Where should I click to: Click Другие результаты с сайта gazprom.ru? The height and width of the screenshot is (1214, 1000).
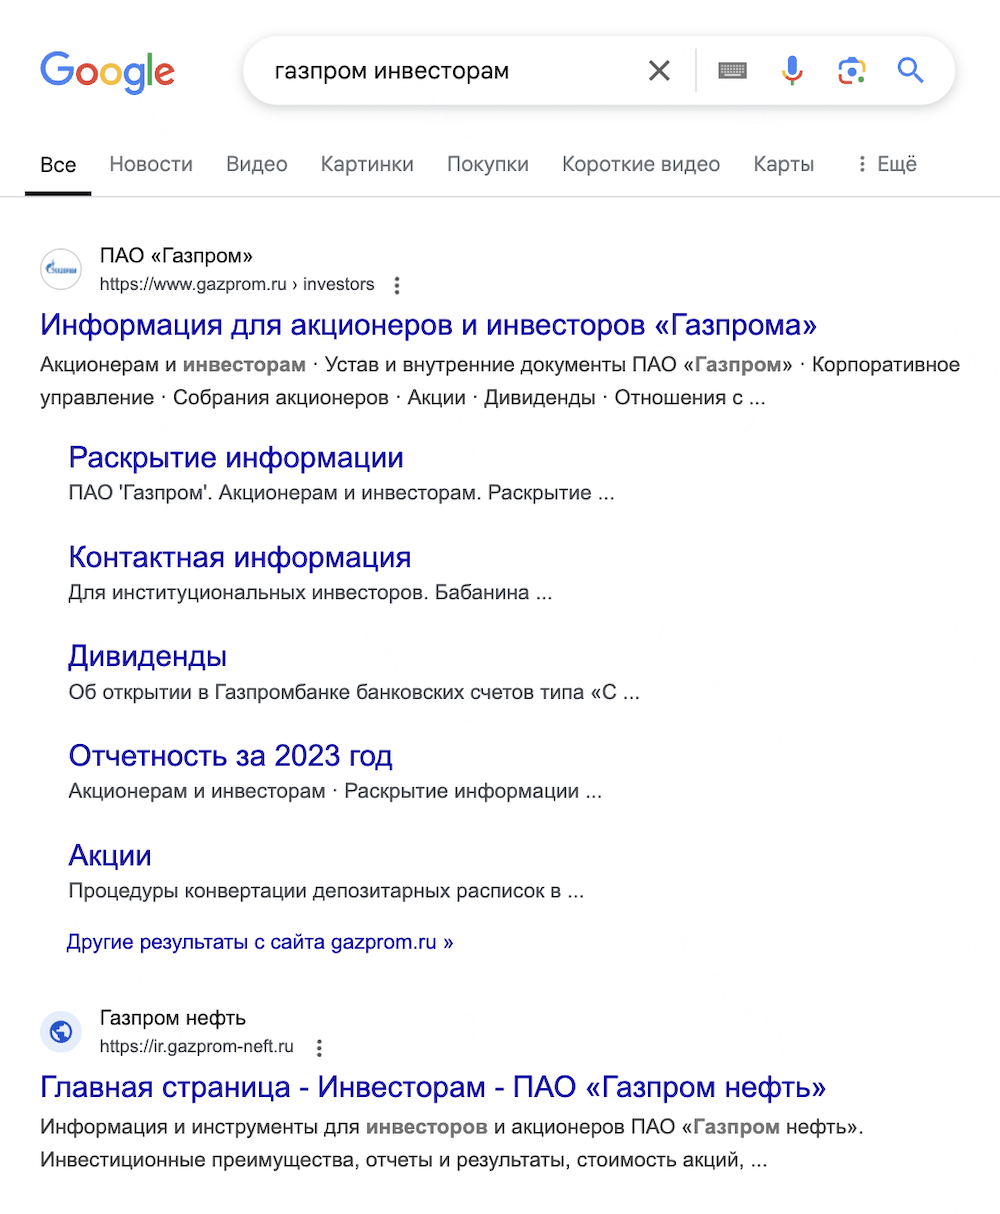tap(260, 942)
